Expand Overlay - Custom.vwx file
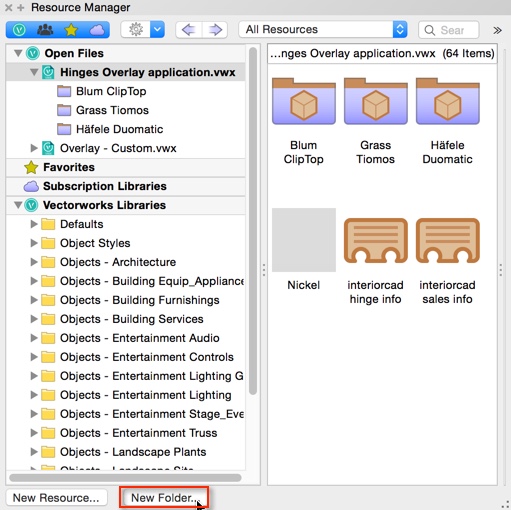511x510 pixels. (34, 148)
